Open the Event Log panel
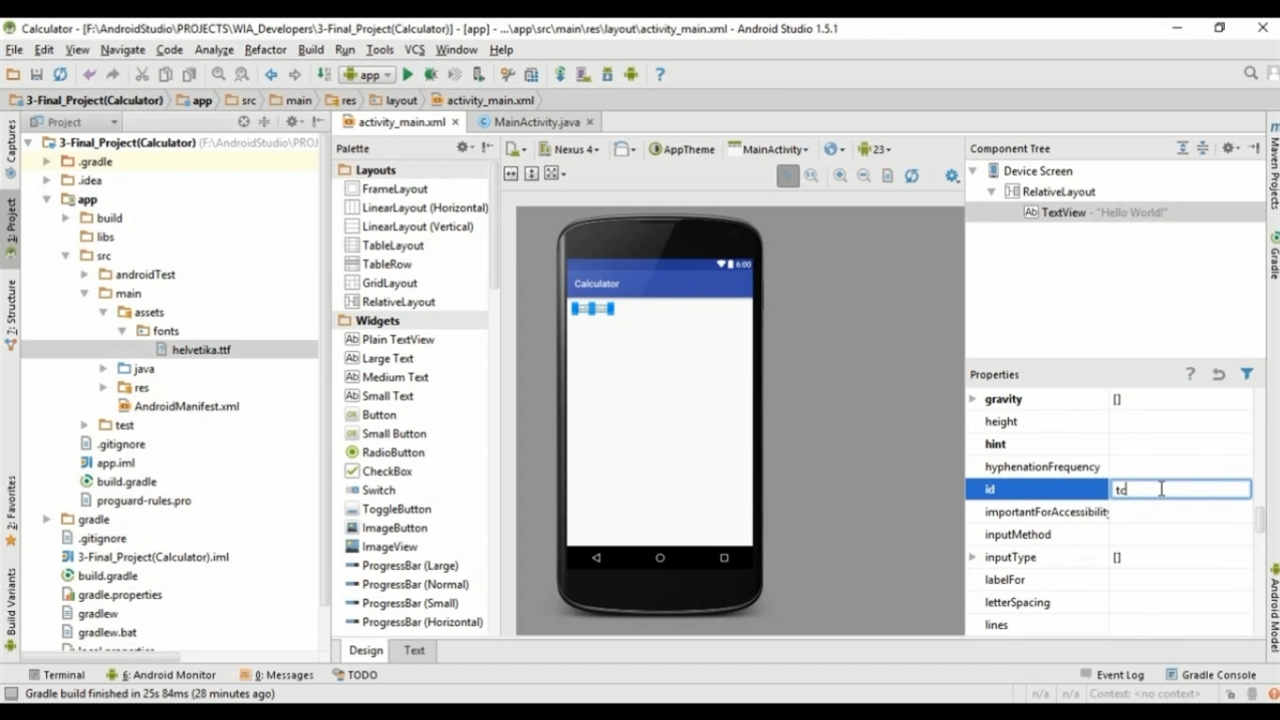The width and height of the screenshot is (1280, 720). [x=1119, y=675]
